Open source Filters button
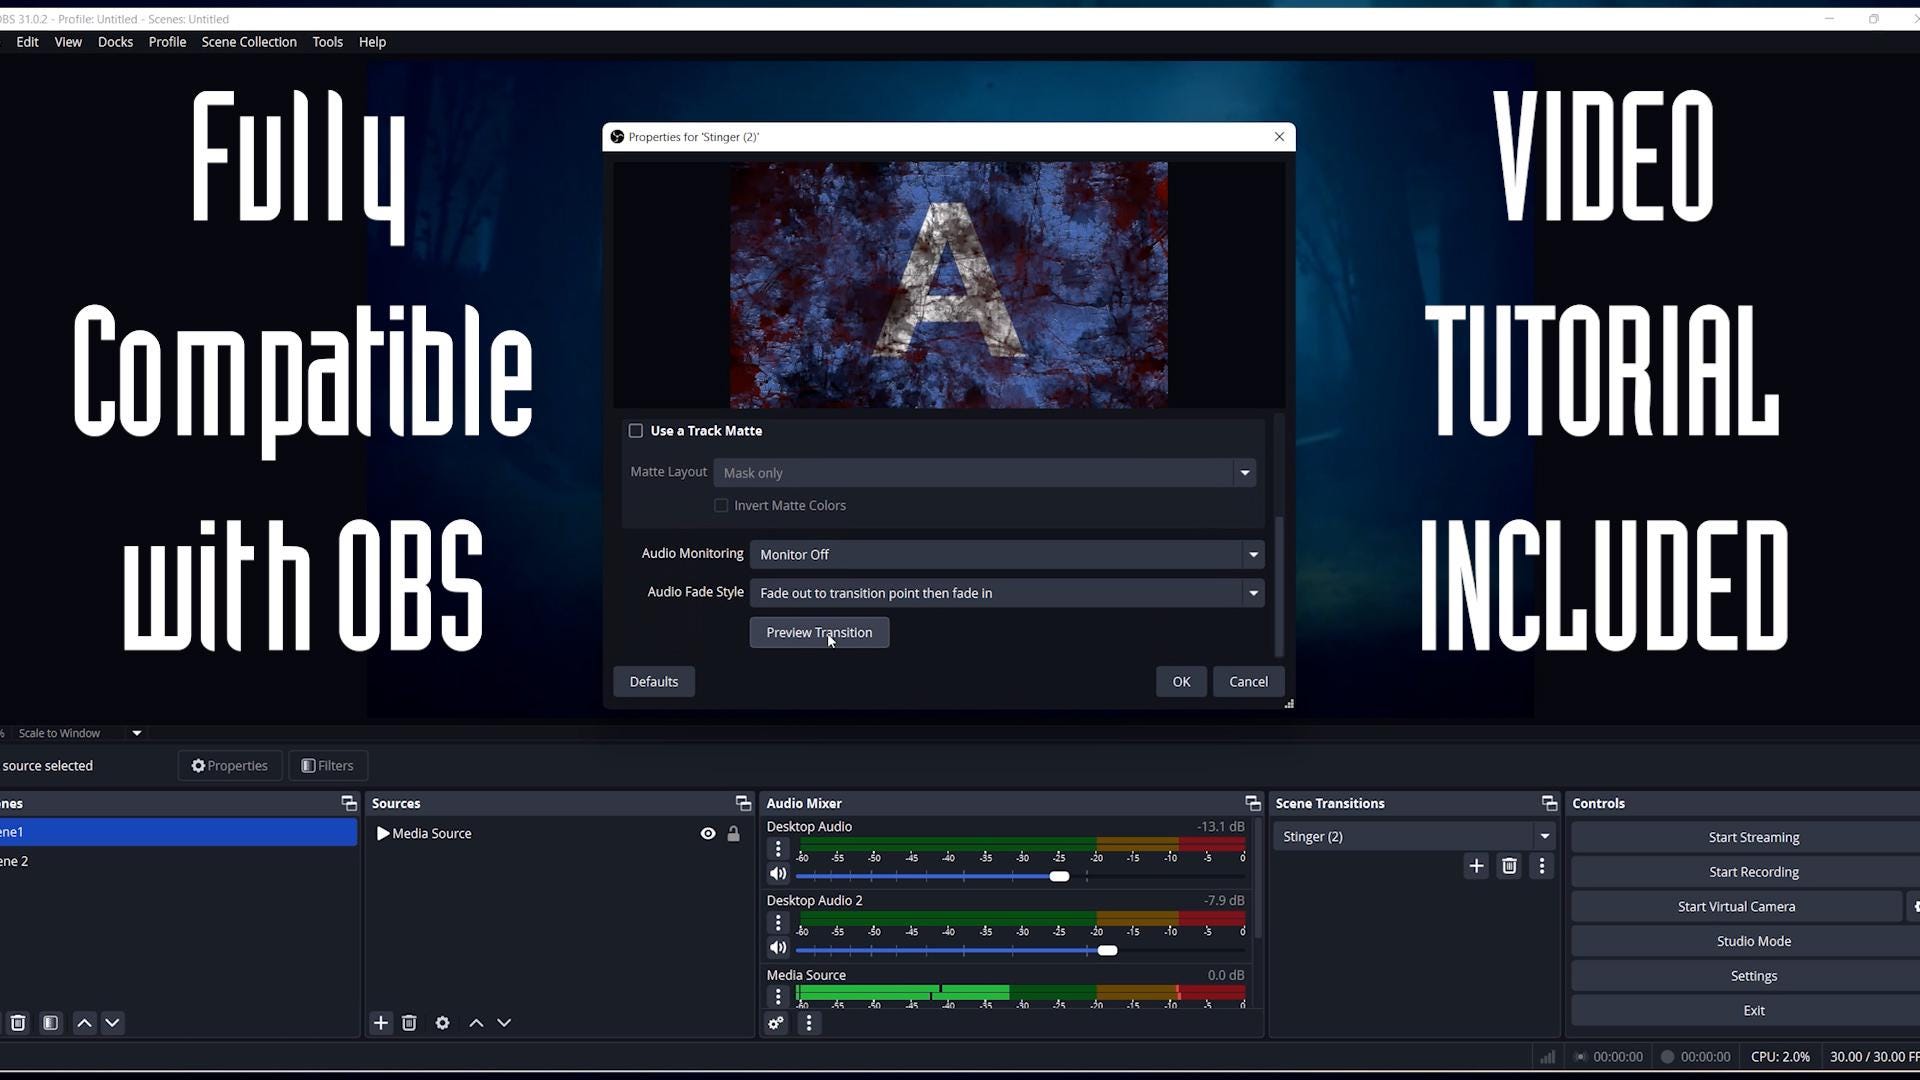 click(x=327, y=765)
